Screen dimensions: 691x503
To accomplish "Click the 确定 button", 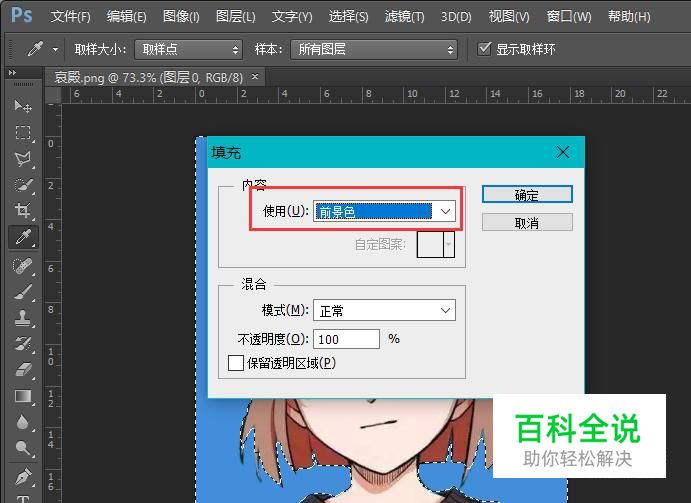I will tap(527, 194).
